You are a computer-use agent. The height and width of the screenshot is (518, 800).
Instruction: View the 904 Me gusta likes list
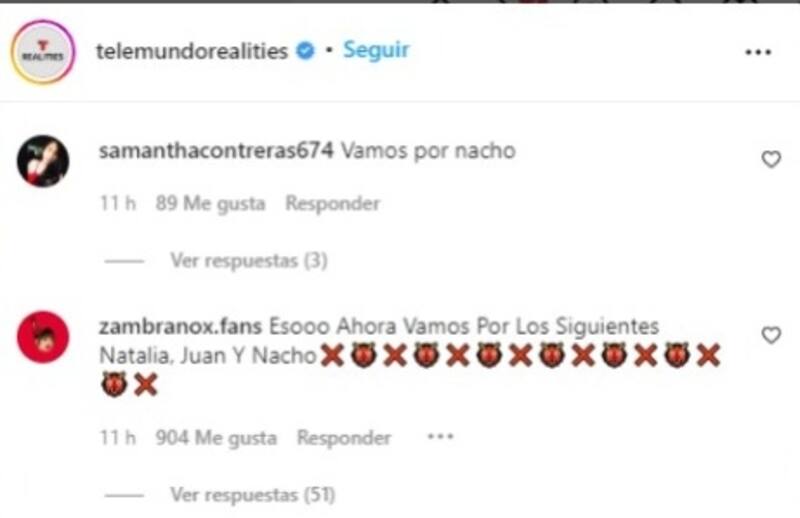[x=216, y=438]
